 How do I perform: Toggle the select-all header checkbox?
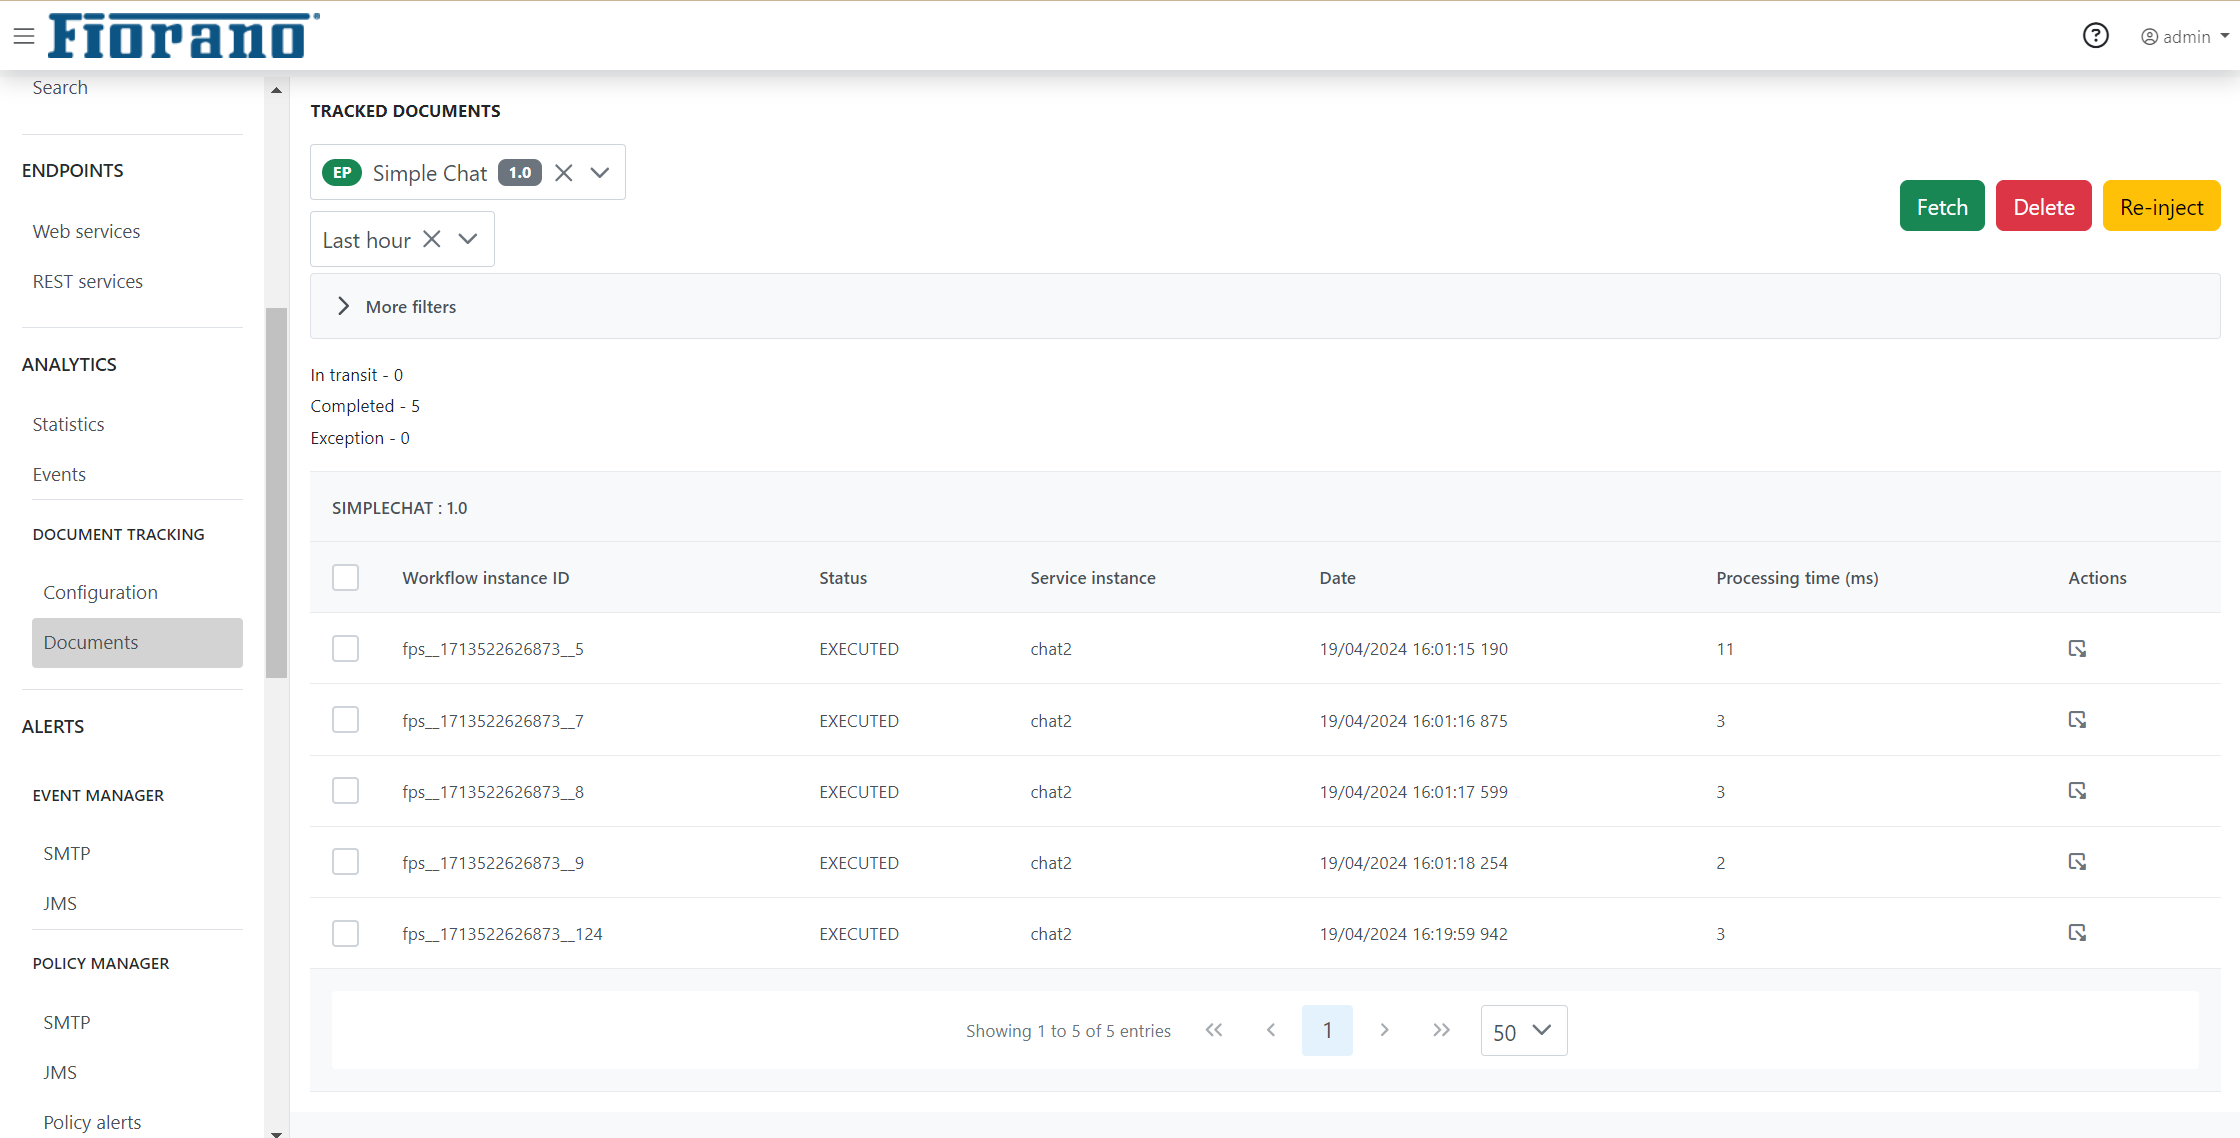[345, 578]
